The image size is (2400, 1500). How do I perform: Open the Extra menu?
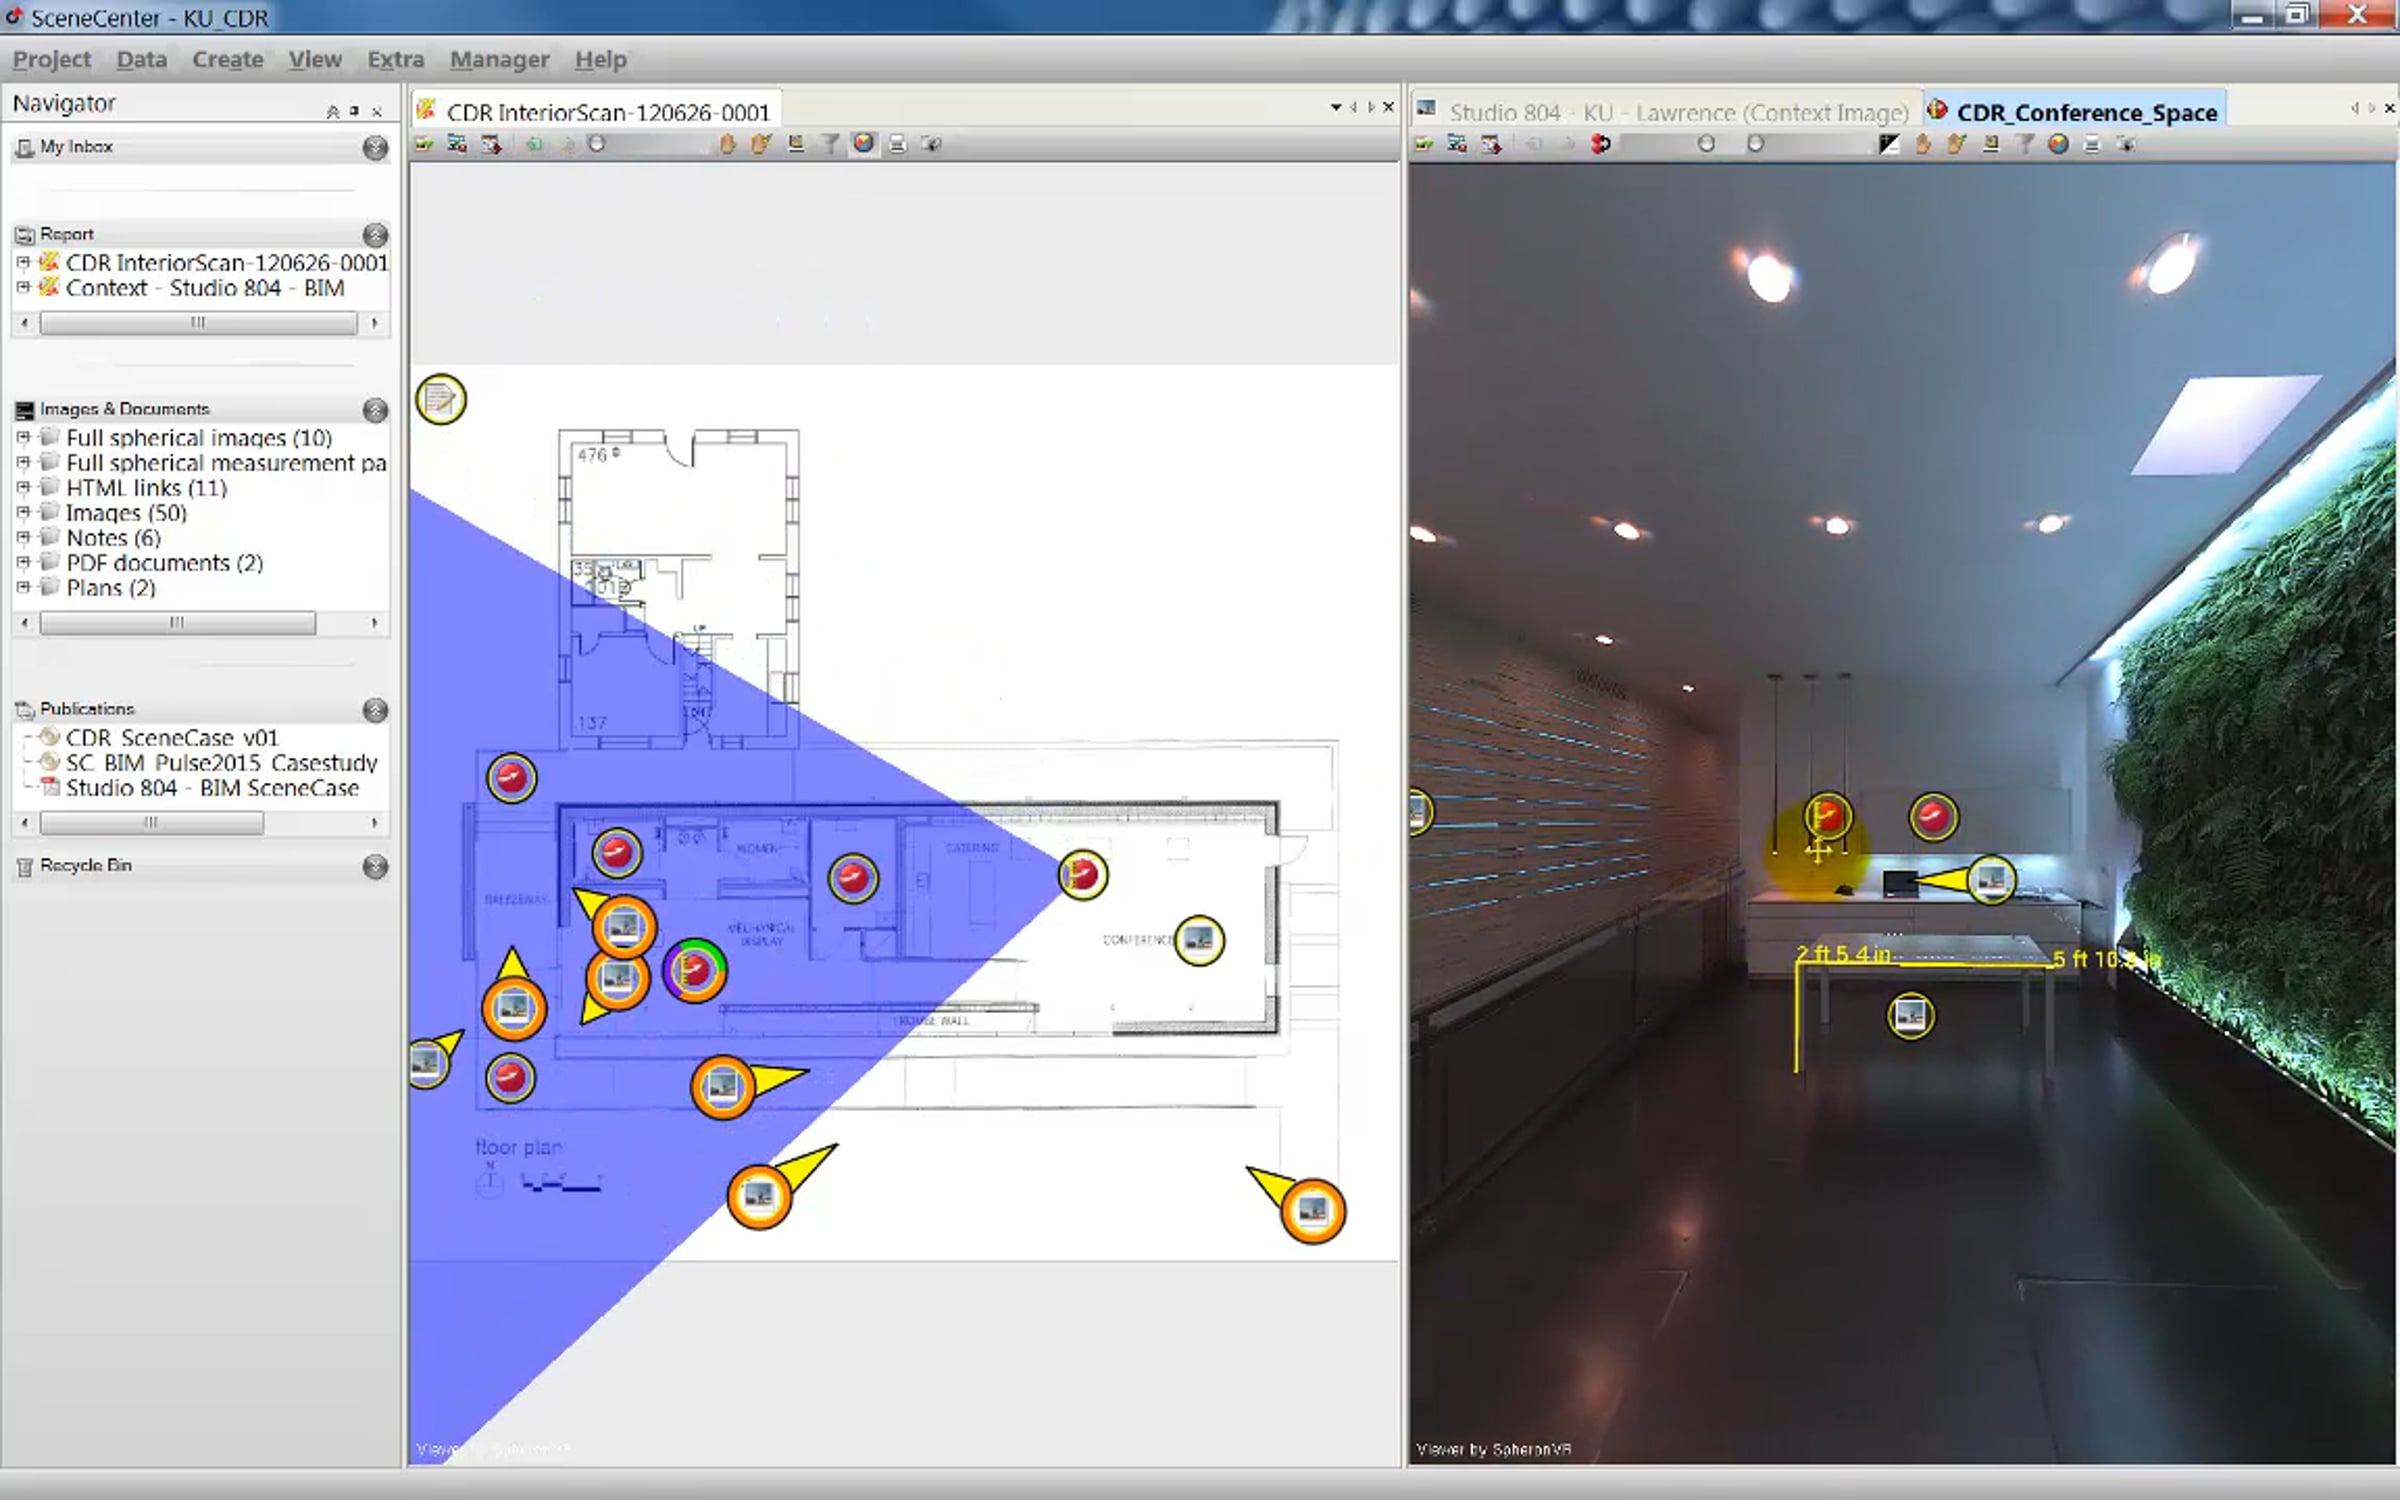[396, 59]
